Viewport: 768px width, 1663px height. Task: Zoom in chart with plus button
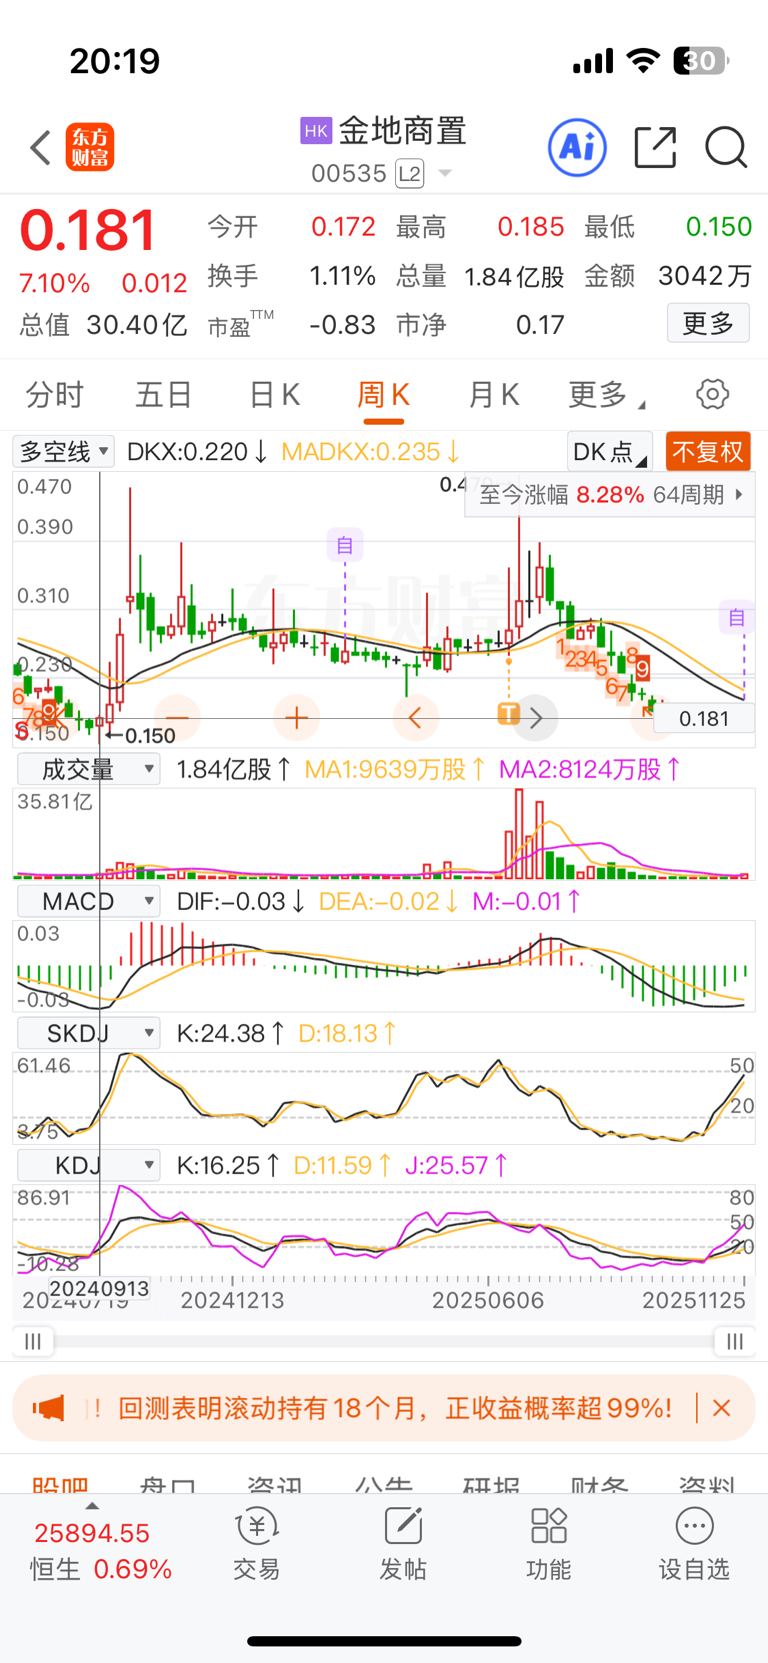click(296, 717)
